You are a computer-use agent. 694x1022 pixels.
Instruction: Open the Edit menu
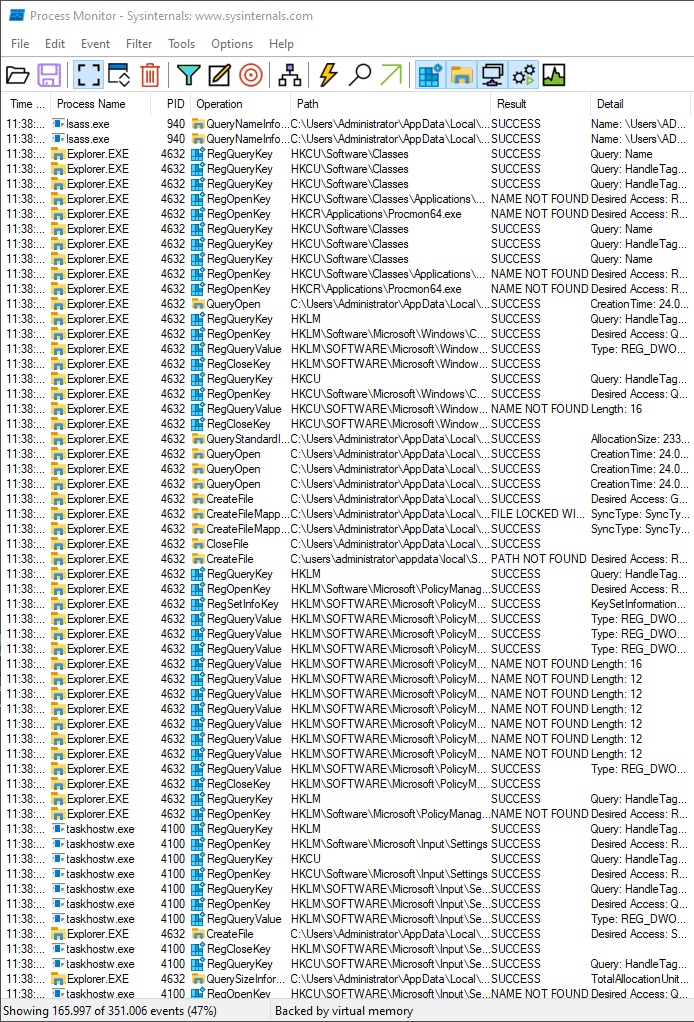point(55,44)
